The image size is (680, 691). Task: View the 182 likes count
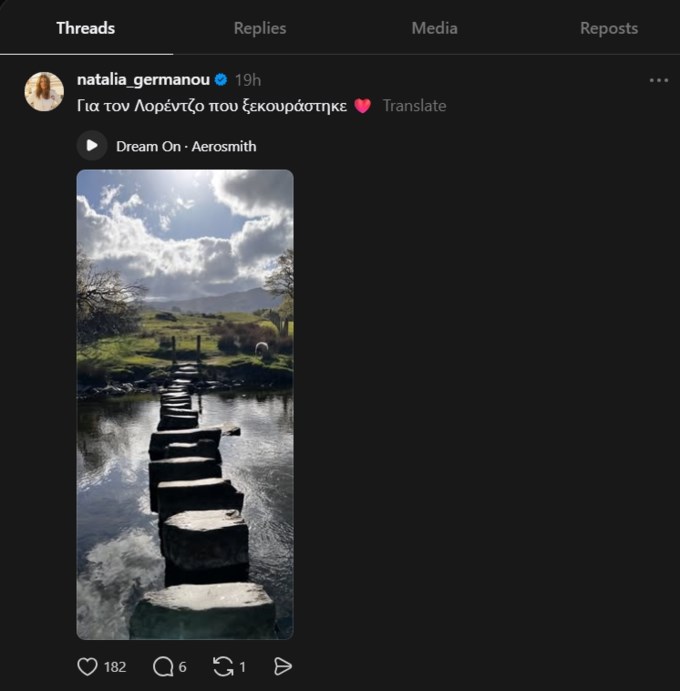[x=115, y=667]
